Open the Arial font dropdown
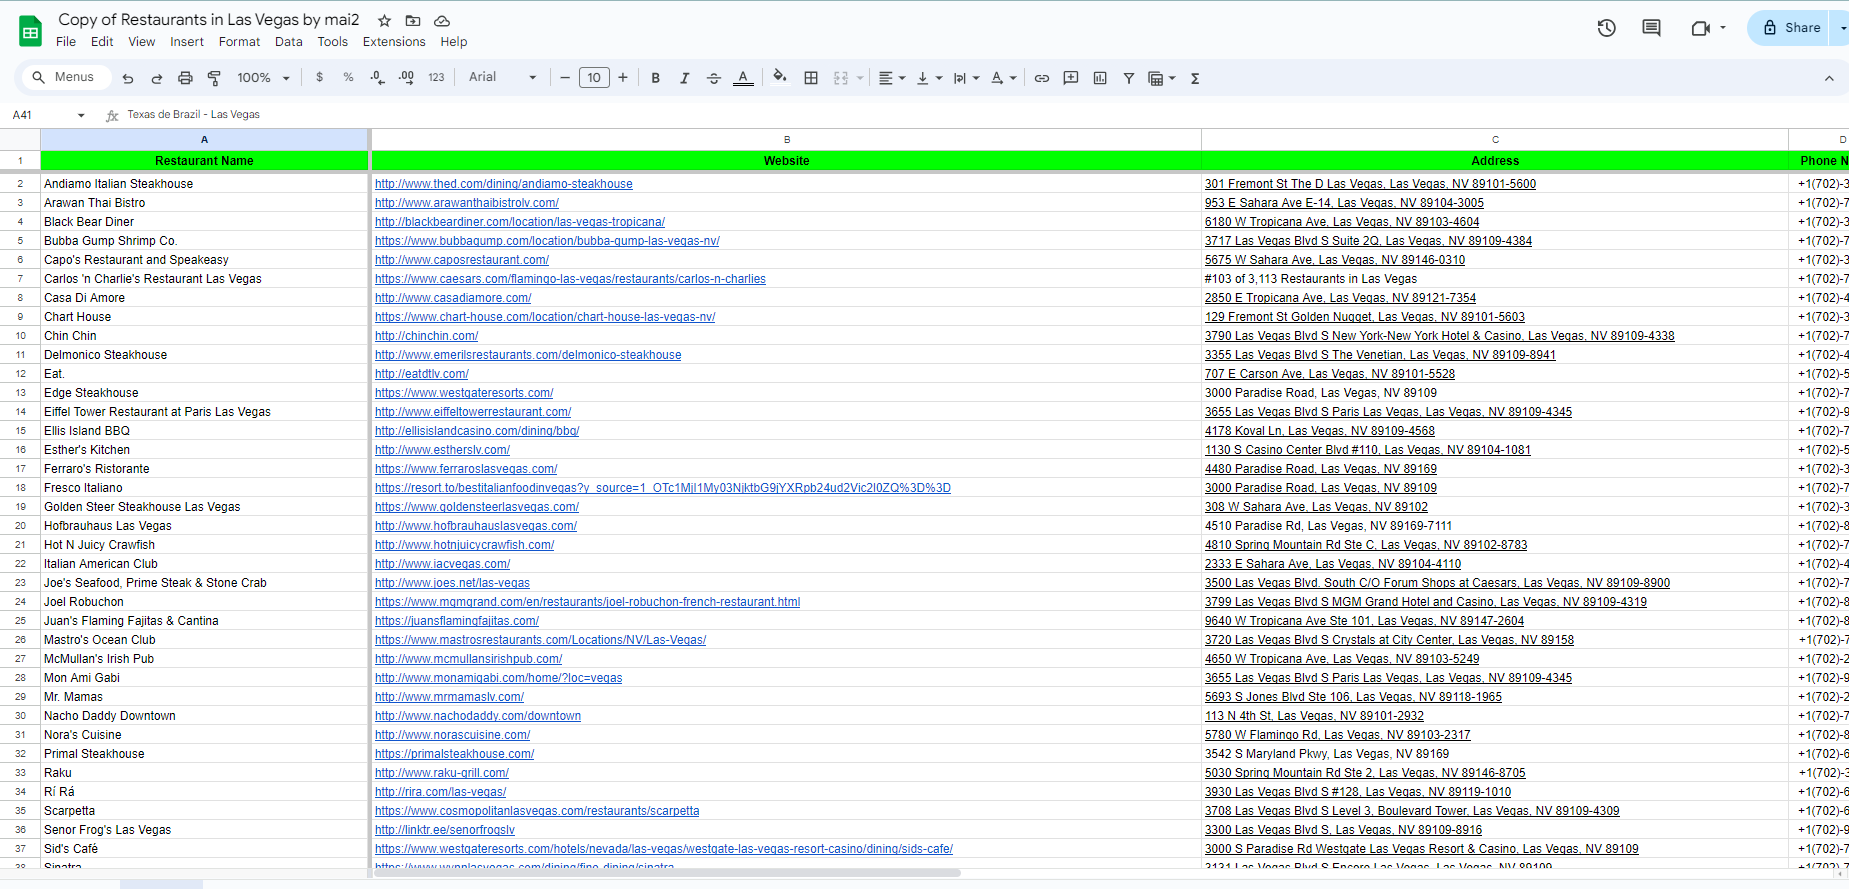Viewport: 1849px width, 889px height. click(x=503, y=77)
